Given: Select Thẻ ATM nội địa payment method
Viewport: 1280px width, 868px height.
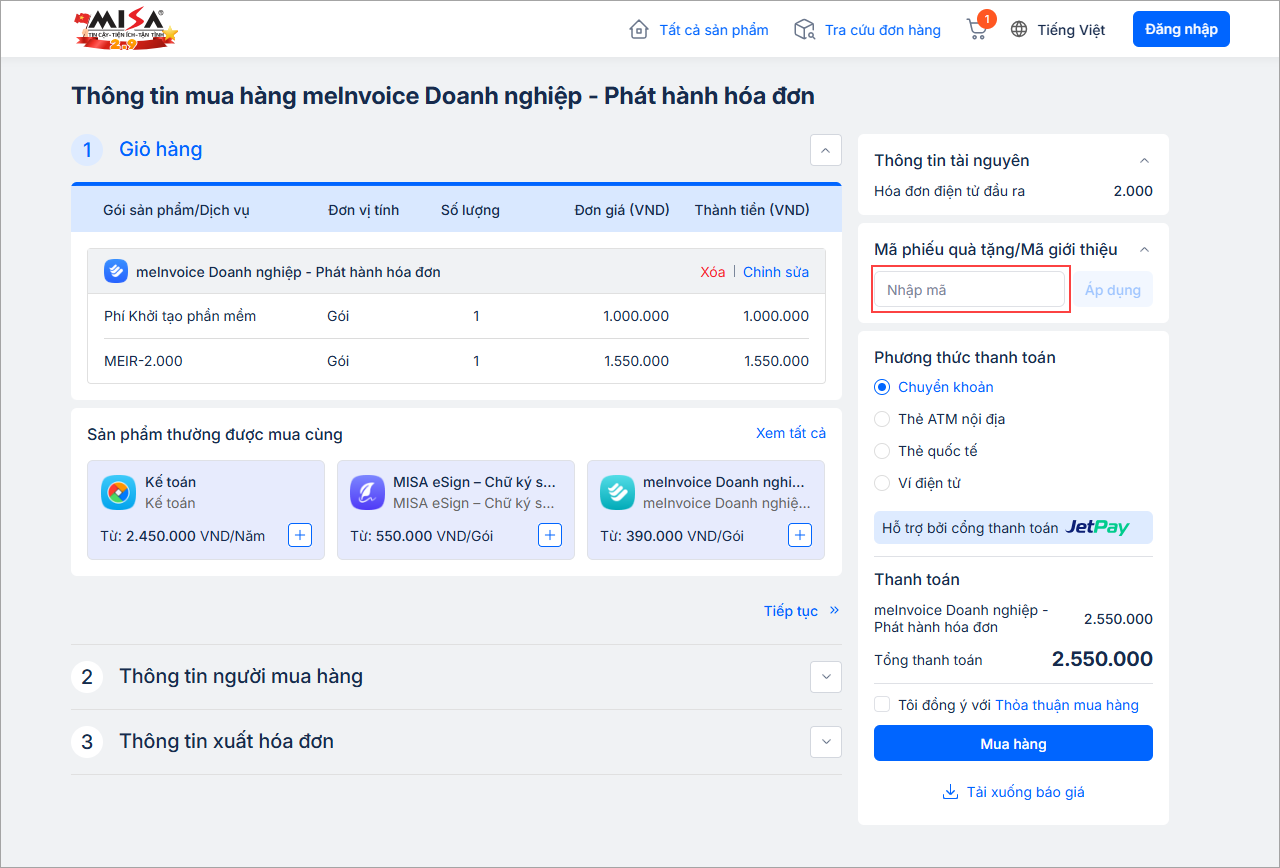Looking at the screenshot, I should pyautogui.click(x=882, y=419).
